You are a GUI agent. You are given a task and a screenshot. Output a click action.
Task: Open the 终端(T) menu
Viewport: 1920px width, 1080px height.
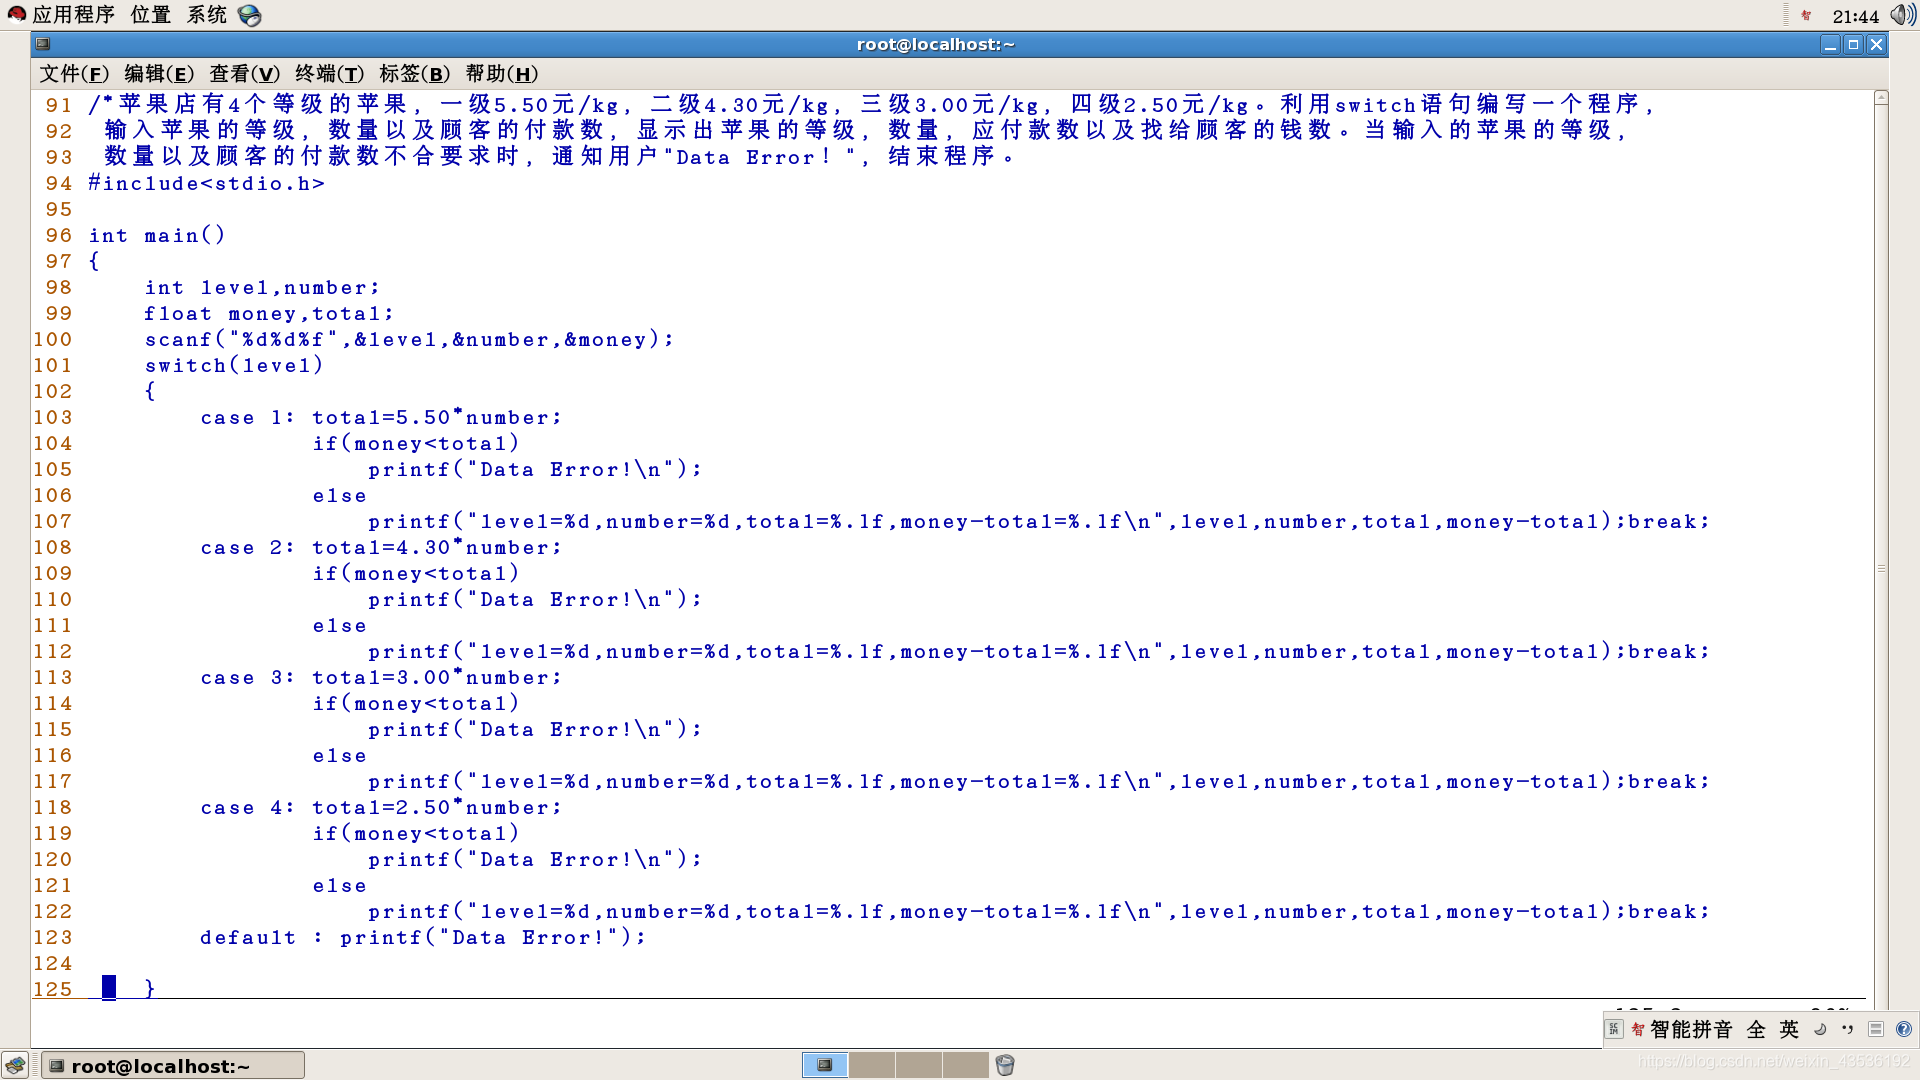330,74
